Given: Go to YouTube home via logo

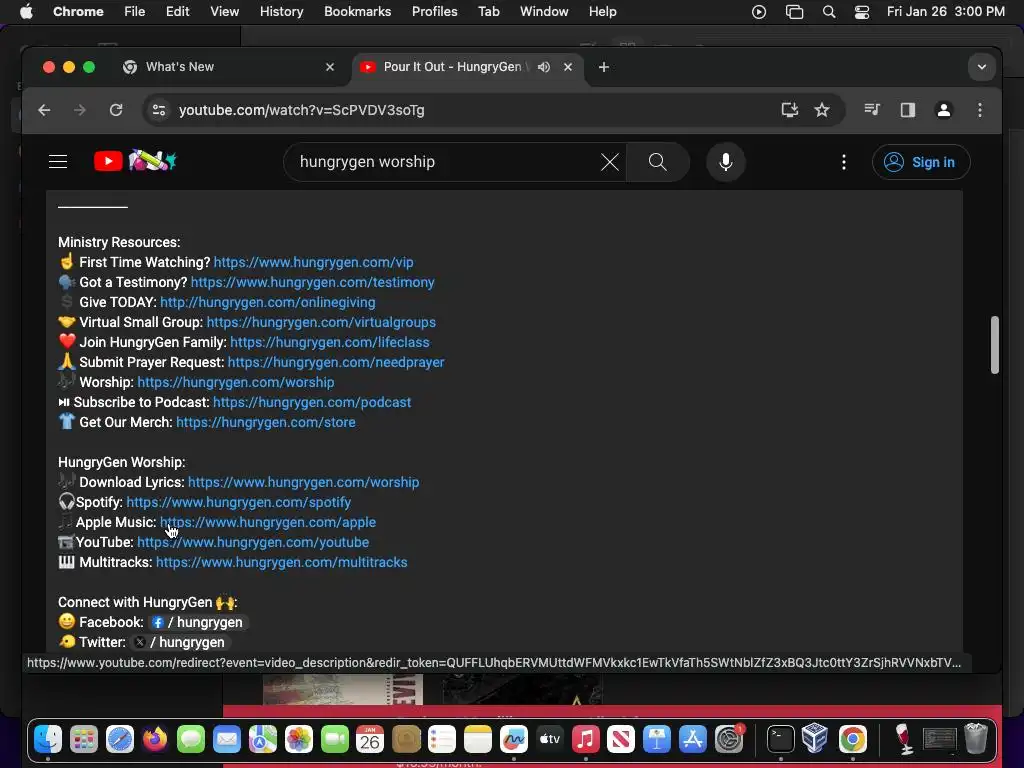Looking at the screenshot, I should pos(135,161).
